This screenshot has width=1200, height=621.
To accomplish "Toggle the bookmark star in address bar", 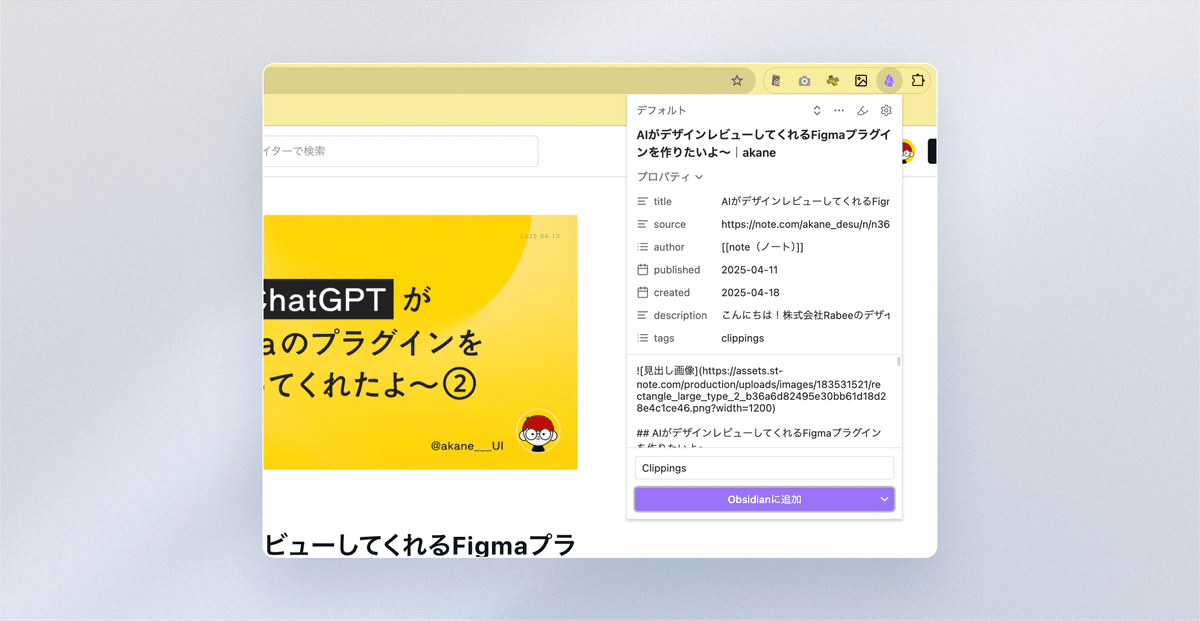I will tap(737, 80).
